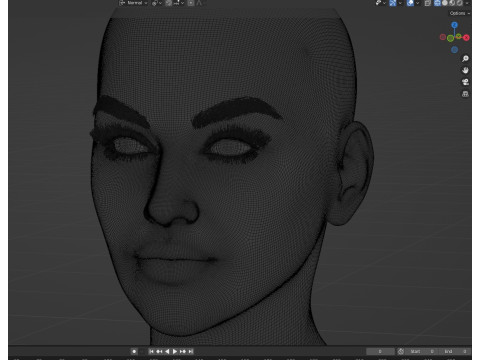The image size is (480, 360).
Task: Switch to rendered shading mode
Action: (460, 3)
